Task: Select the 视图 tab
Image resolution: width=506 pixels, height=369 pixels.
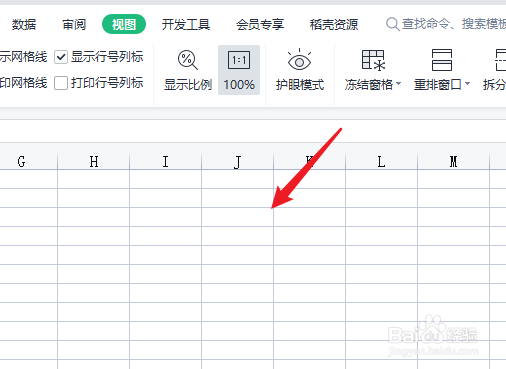Action: pyautogui.click(x=124, y=24)
